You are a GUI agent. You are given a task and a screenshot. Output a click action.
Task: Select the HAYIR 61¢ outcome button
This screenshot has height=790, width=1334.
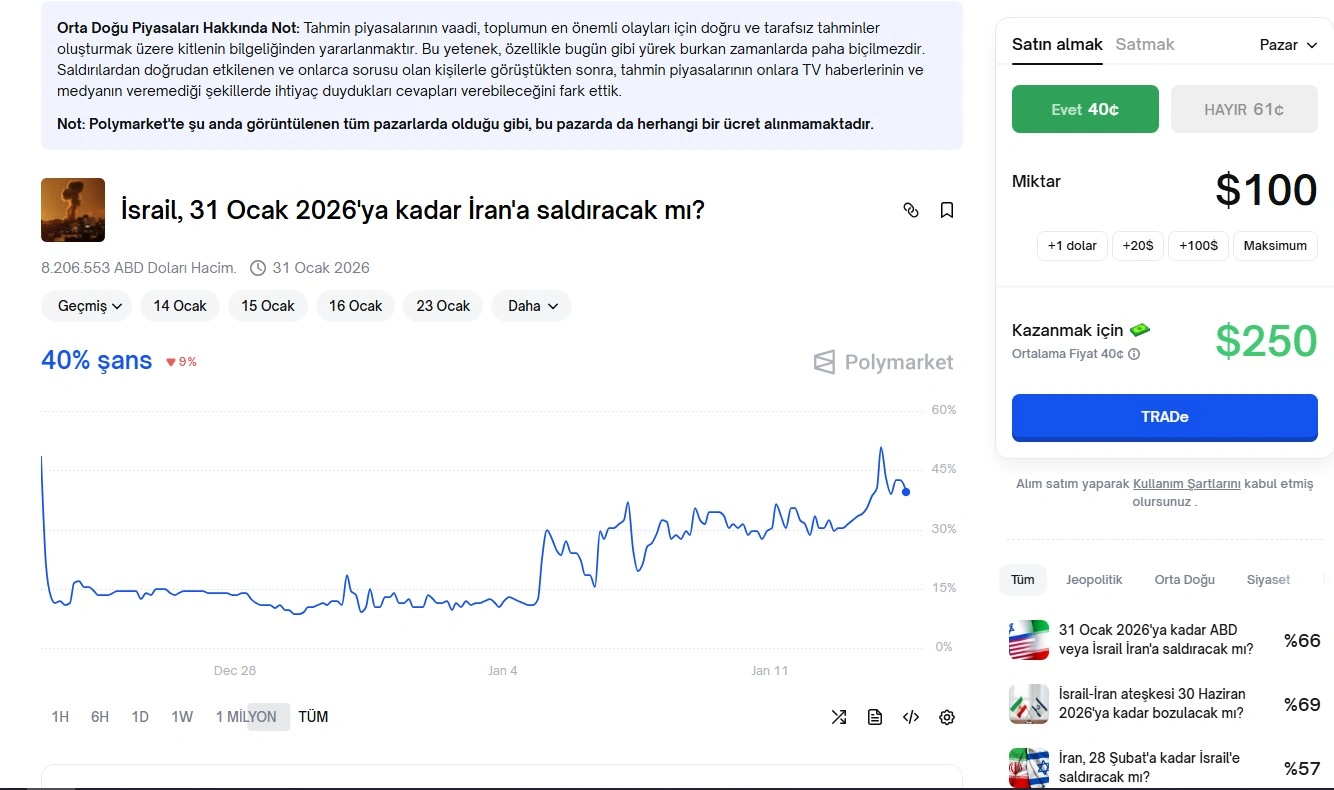(x=1244, y=109)
